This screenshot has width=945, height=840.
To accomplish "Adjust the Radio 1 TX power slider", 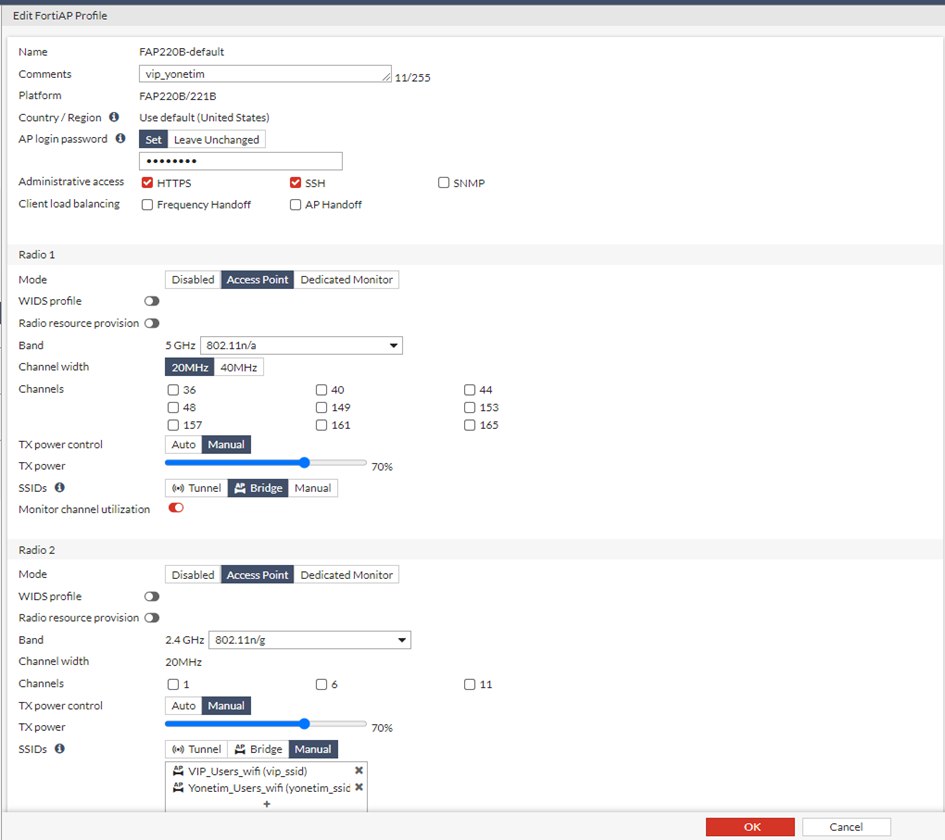I will 303,462.
